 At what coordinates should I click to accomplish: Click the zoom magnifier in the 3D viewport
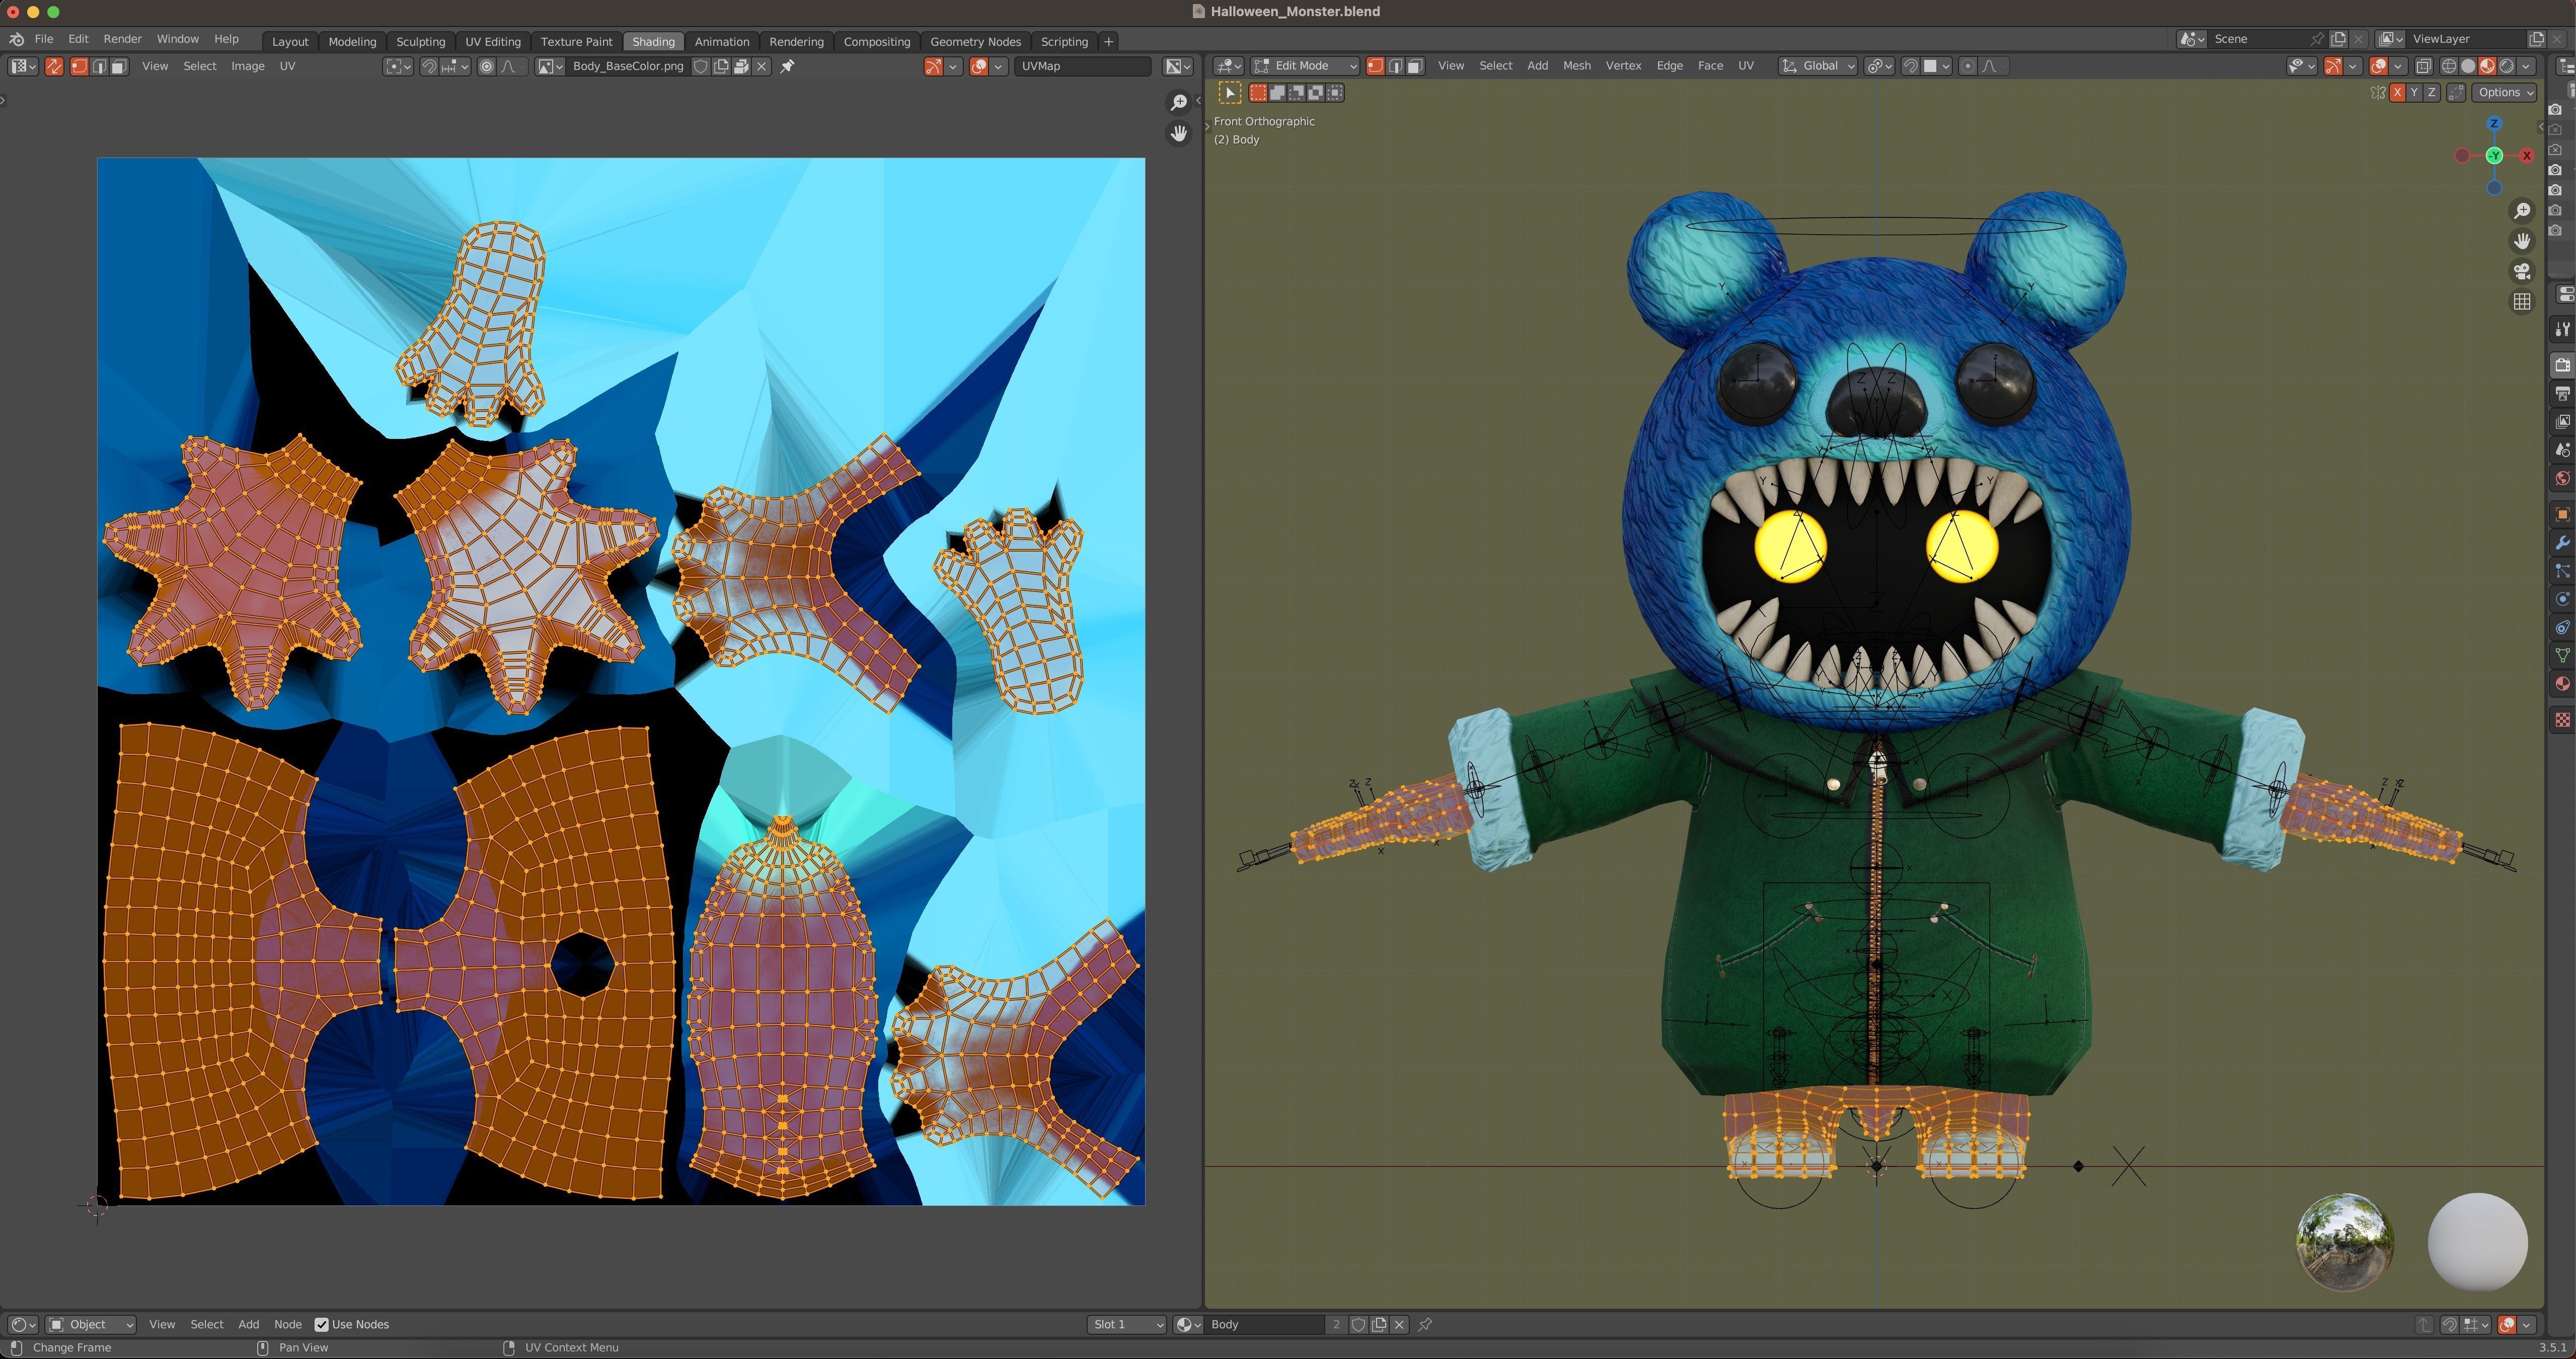click(x=2522, y=211)
